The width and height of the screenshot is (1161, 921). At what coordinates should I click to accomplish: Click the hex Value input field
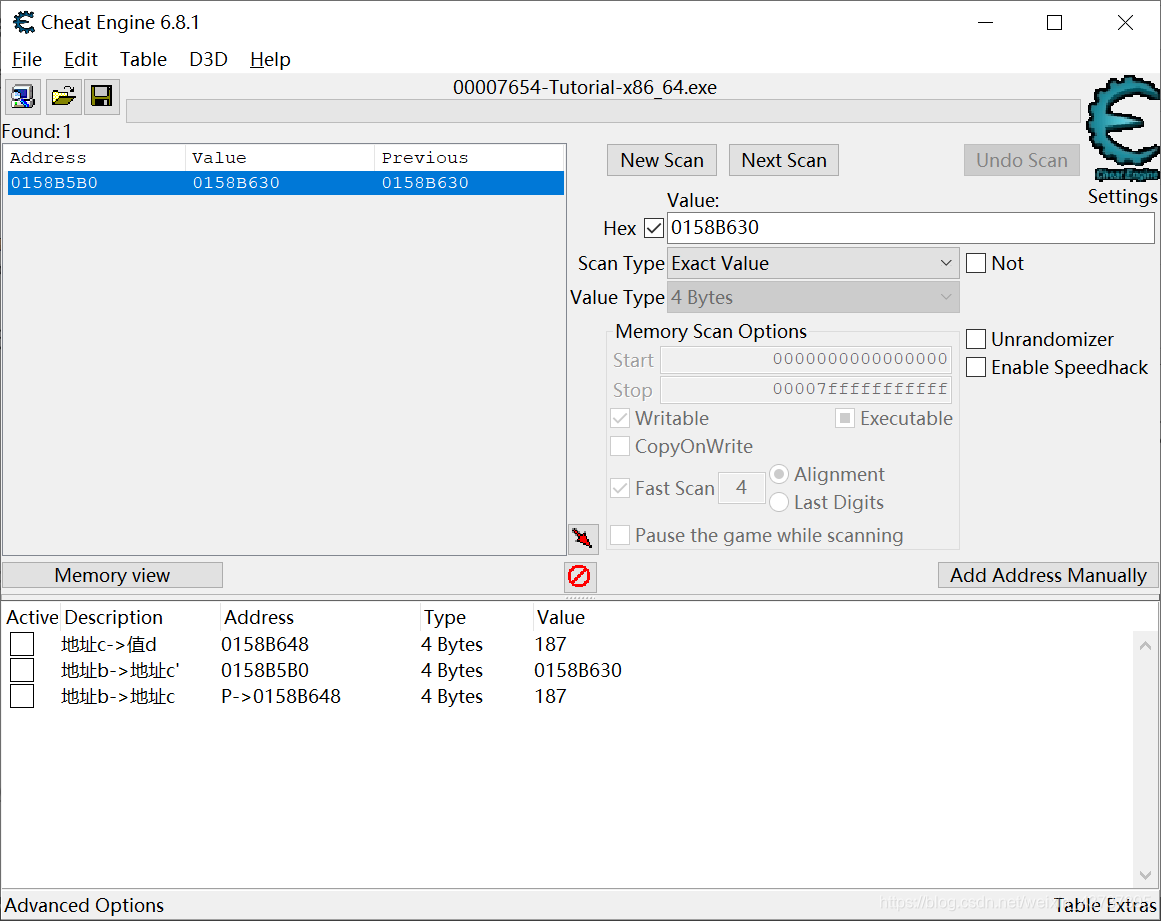point(911,228)
